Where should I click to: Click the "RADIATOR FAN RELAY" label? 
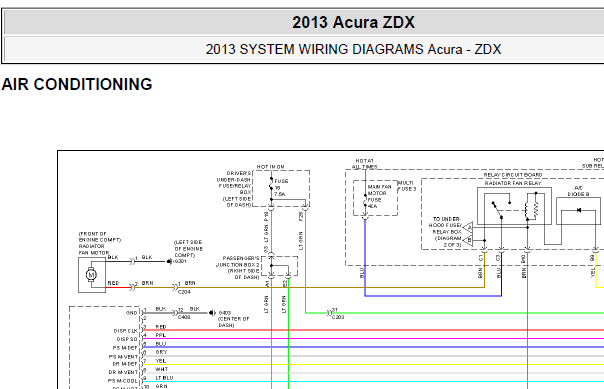pyautogui.click(x=513, y=183)
